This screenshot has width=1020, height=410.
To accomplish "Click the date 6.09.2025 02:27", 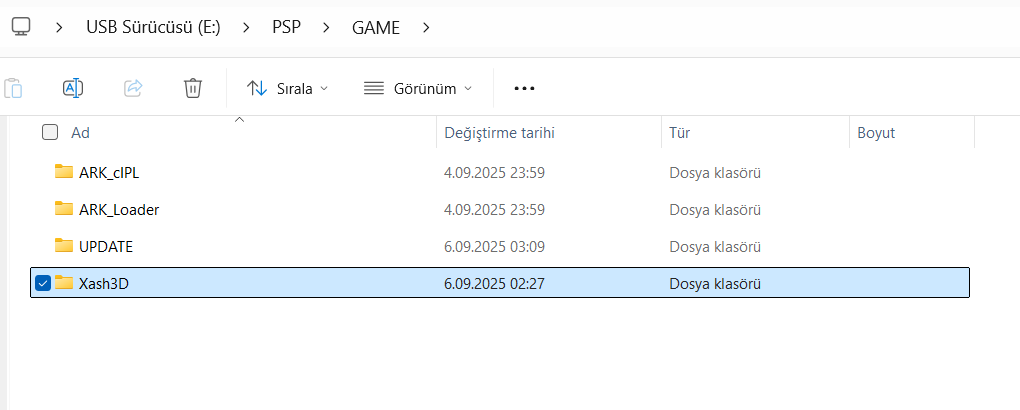I will [494, 284].
